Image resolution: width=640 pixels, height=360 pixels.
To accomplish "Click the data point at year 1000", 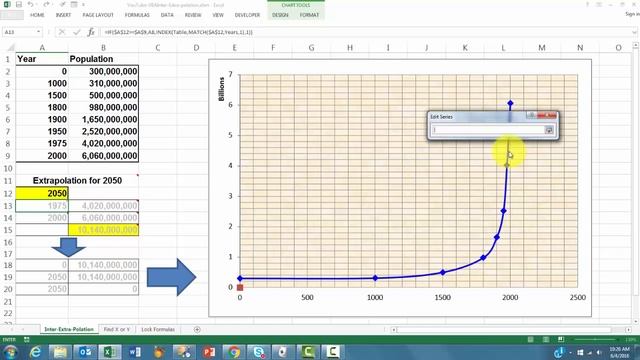I will [x=376, y=278].
